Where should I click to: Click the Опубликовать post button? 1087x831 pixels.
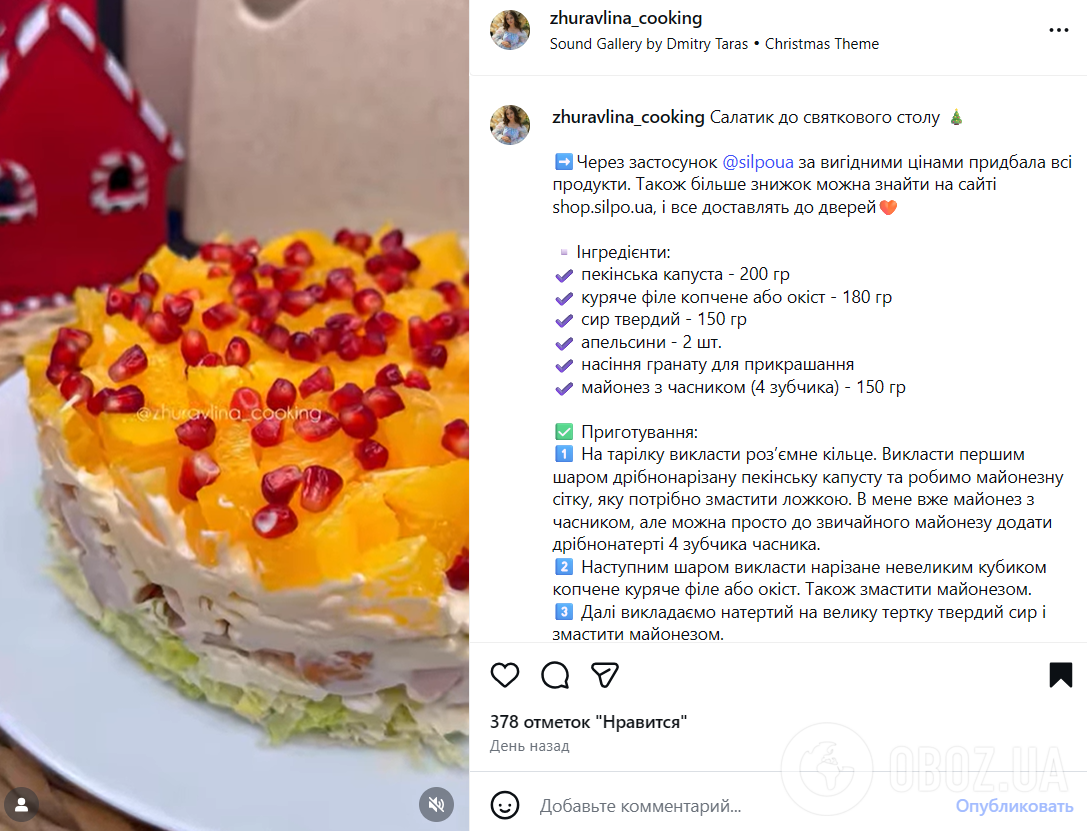click(1014, 806)
